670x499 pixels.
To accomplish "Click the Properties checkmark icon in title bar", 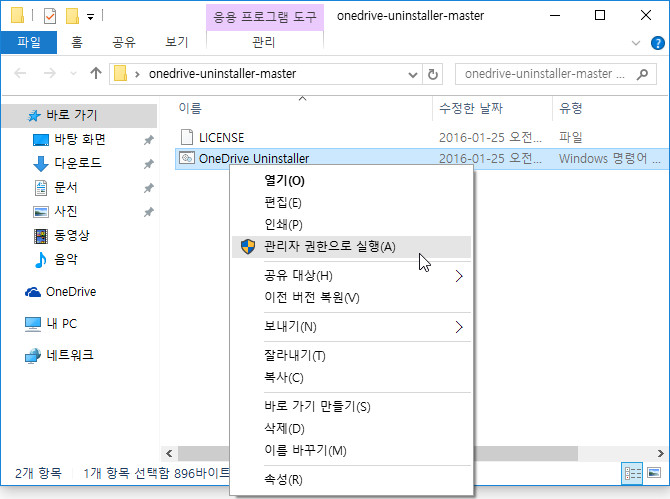I will (50, 16).
